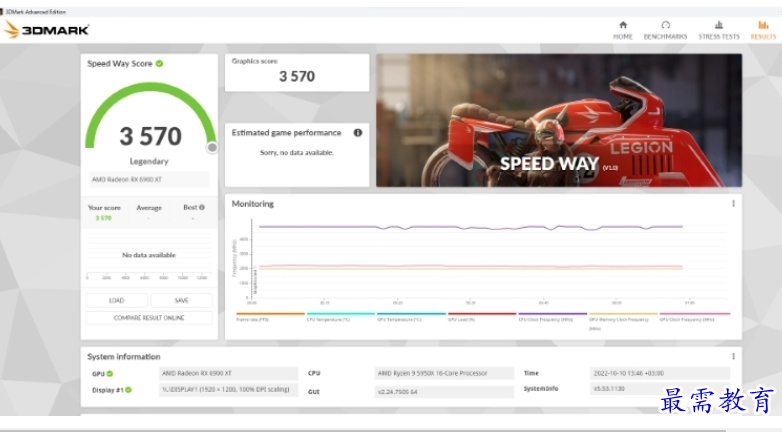Click Compare Result Online
The width and height of the screenshot is (782, 432).
pyautogui.click(x=149, y=318)
